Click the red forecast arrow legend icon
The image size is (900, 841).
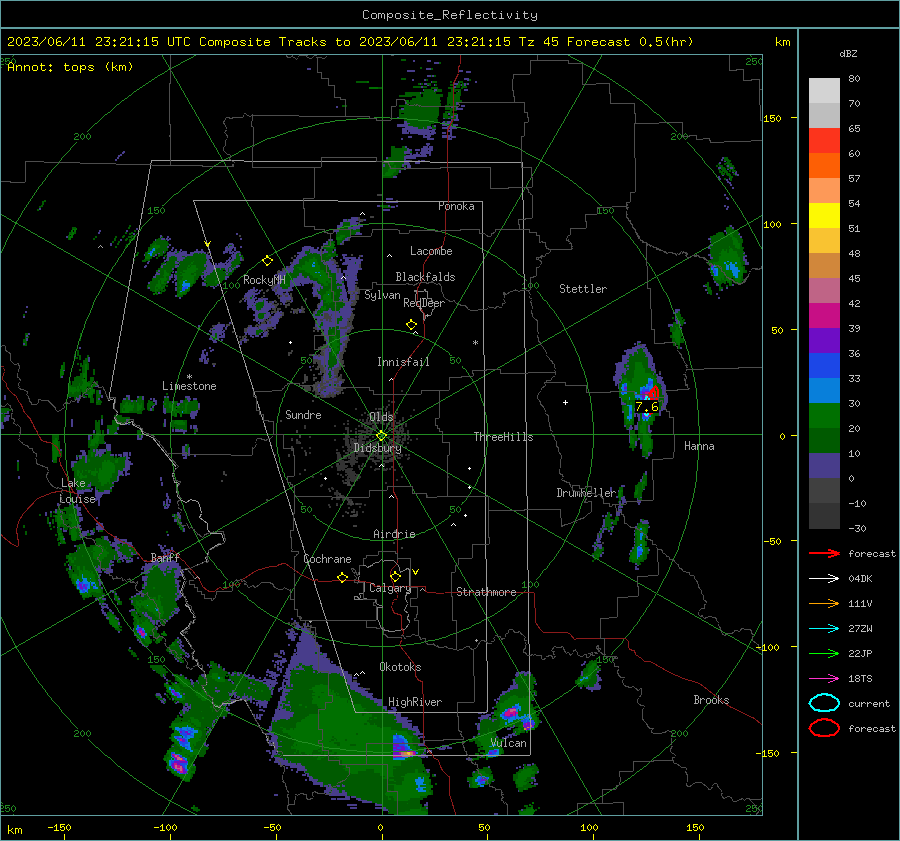[x=824, y=553]
